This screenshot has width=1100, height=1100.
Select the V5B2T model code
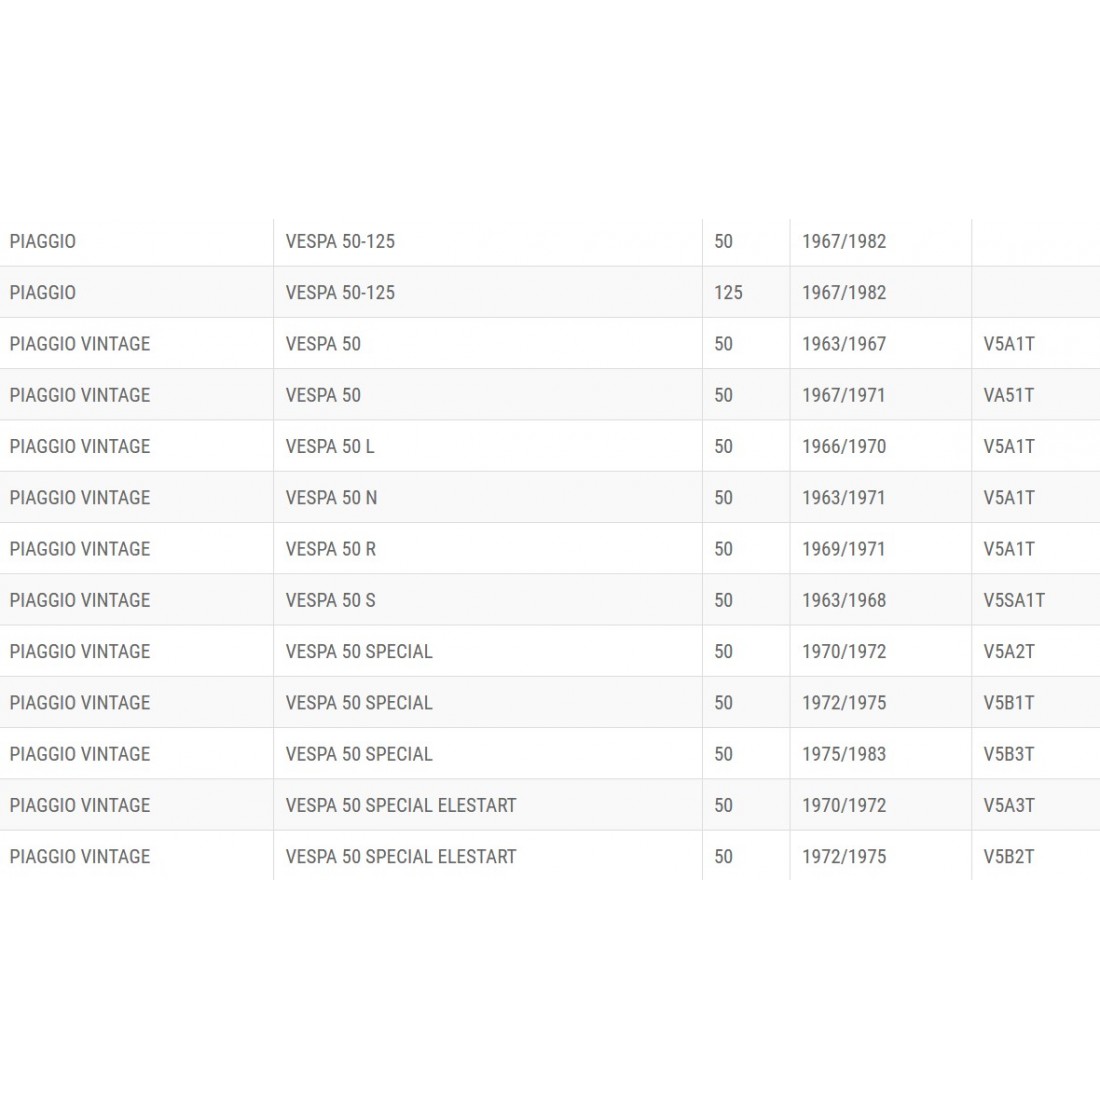click(x=1009, y=856)
